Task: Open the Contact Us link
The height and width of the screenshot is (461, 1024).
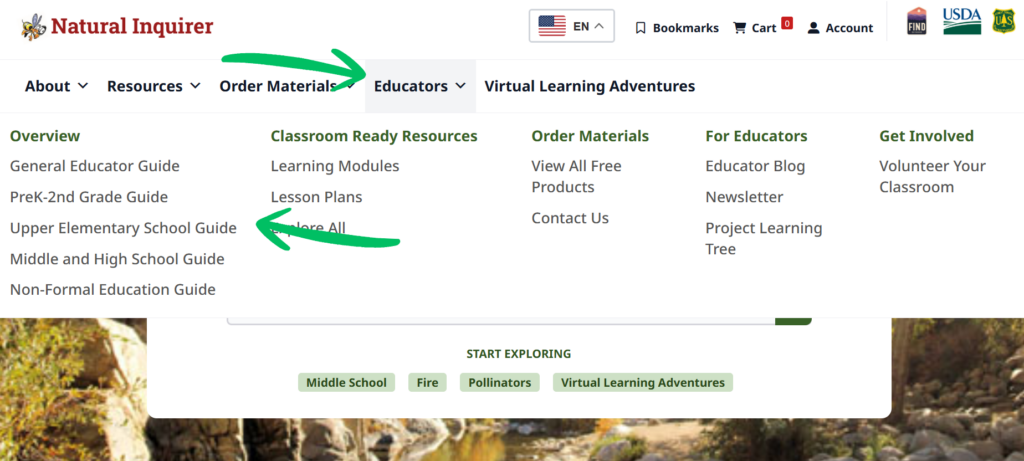Action: (570, 218)
